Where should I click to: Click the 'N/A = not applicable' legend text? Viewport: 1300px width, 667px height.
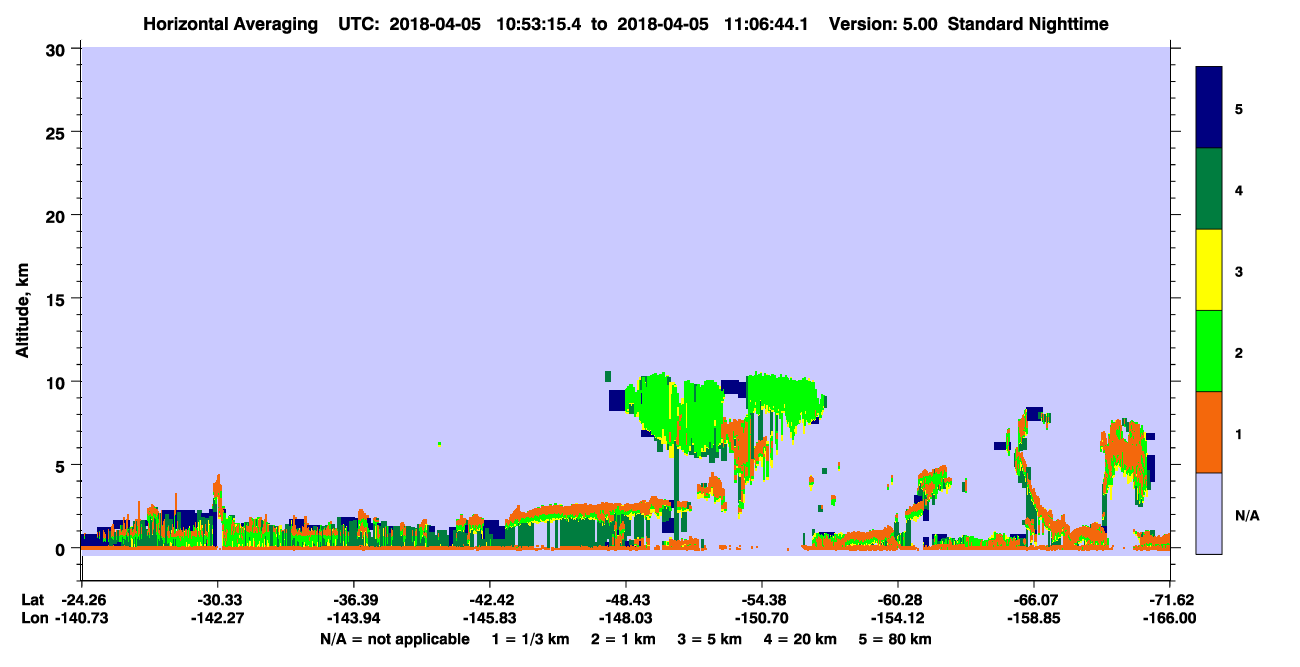point(394,639)
